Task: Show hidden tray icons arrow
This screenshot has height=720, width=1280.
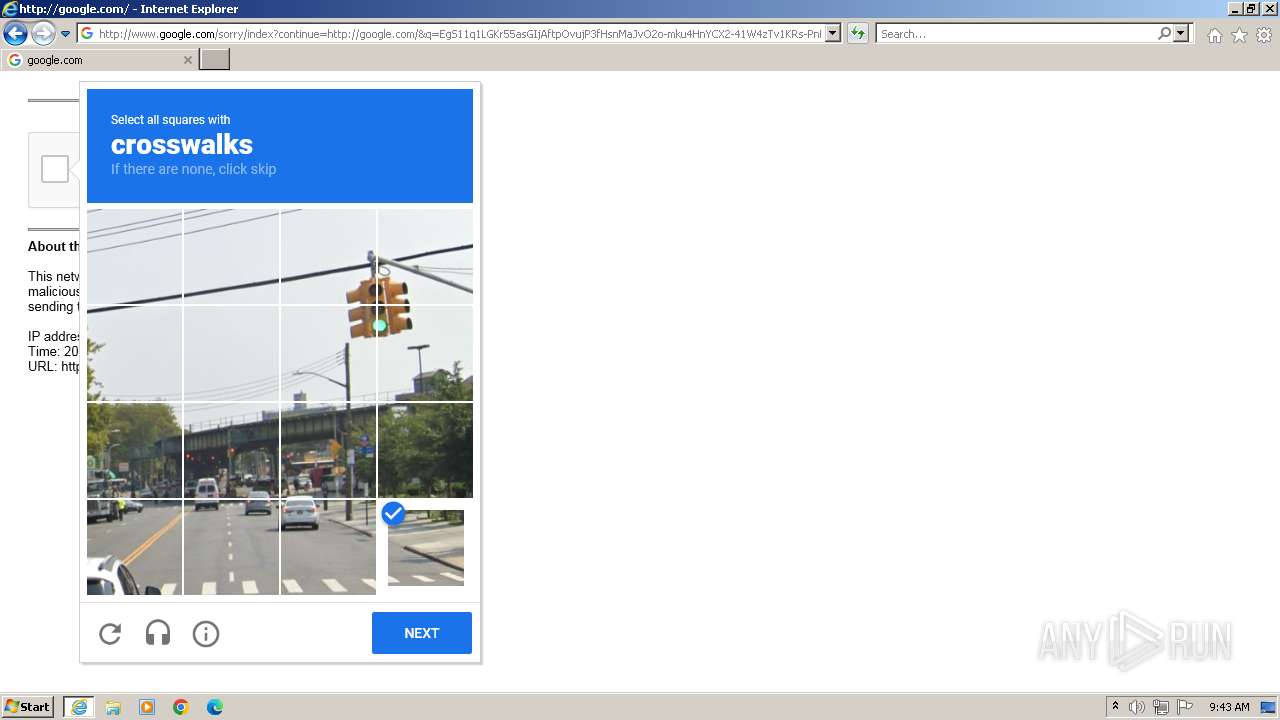Action: tap(1115, 707)
